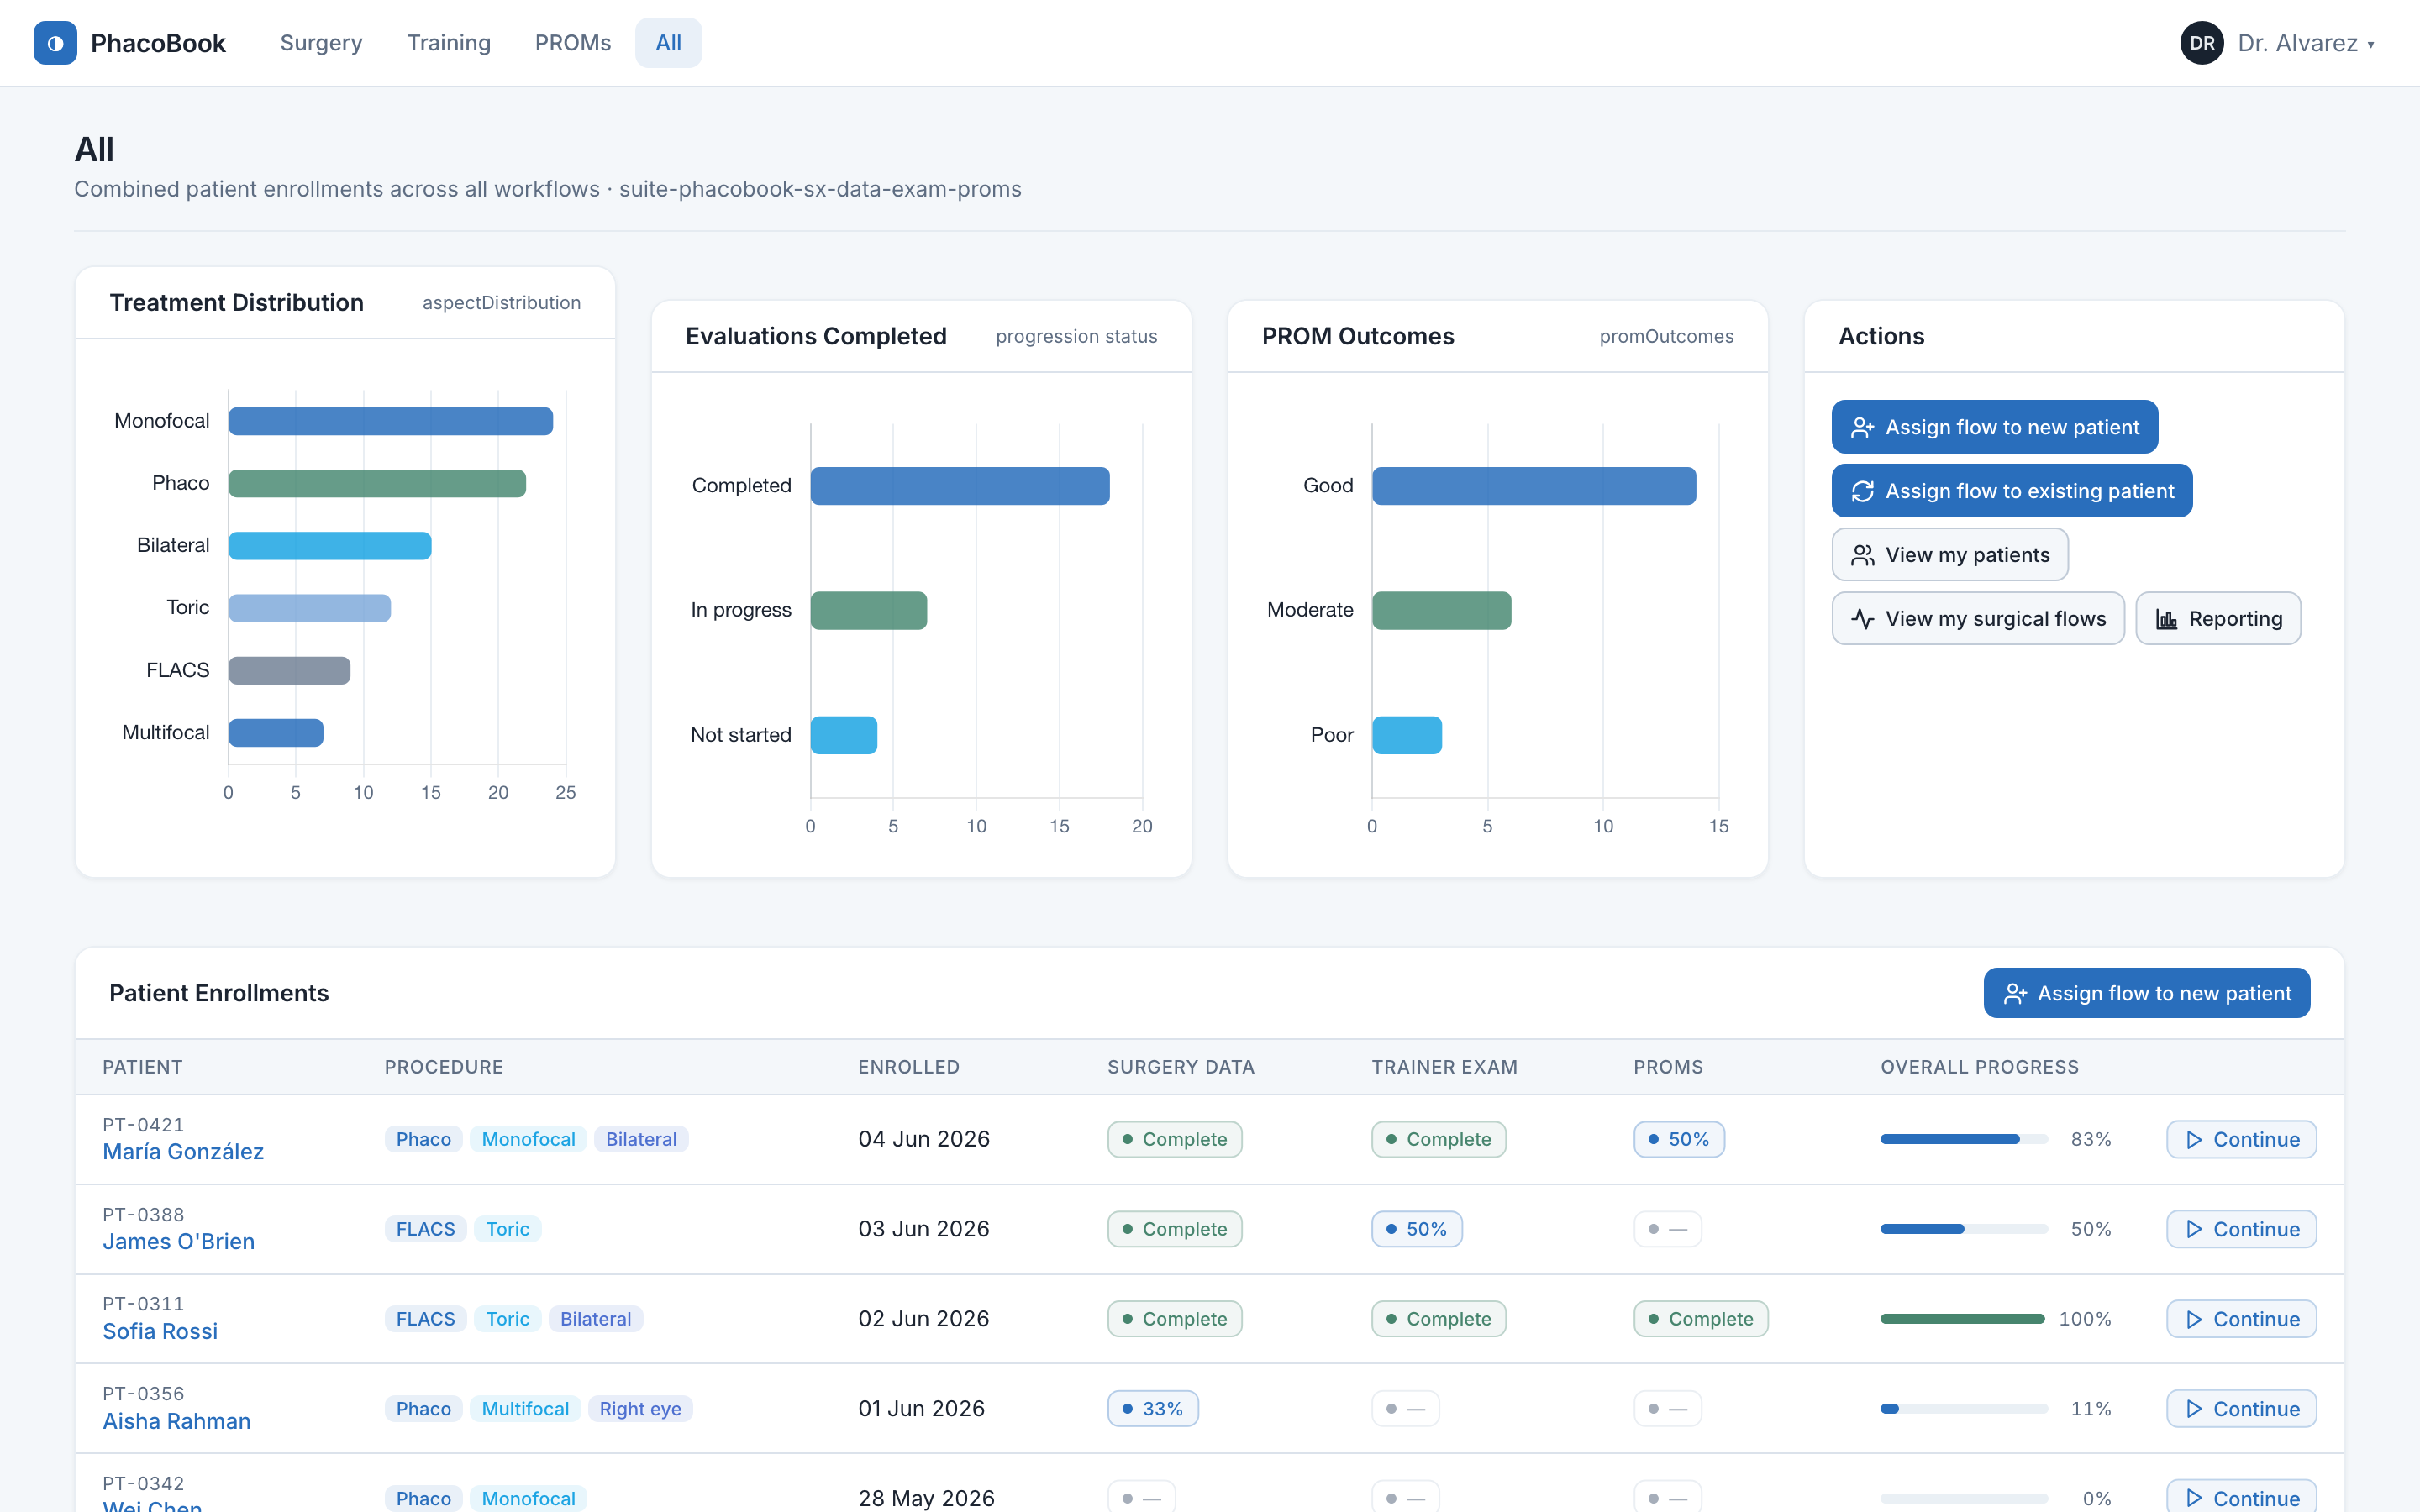Click play icon in James O'Brien's Continue button

tap(2194, 1230)
